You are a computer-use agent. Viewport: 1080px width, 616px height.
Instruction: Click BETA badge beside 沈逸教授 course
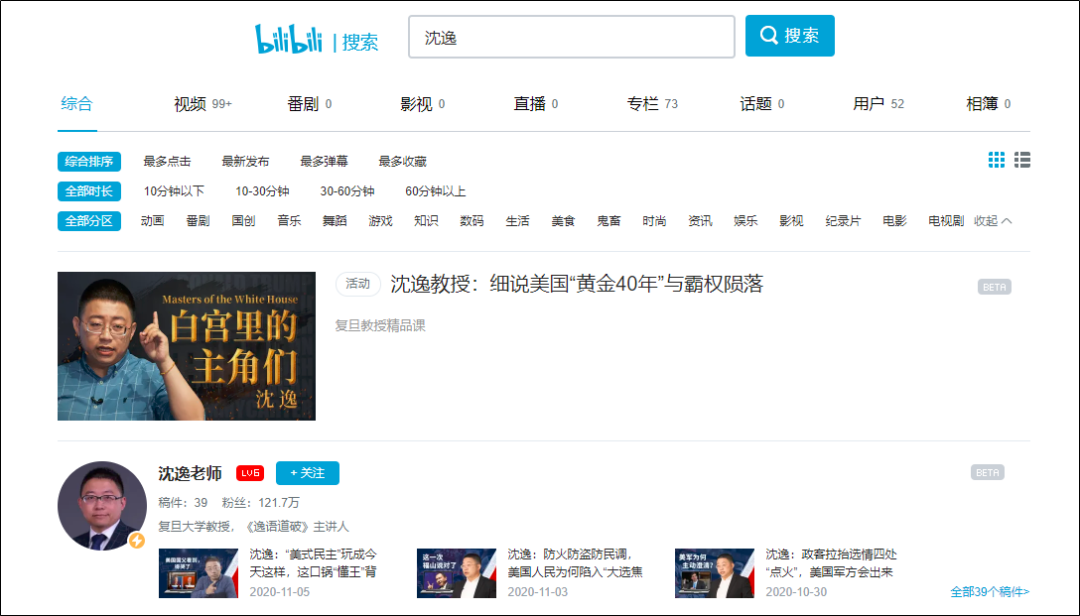click(x=994, y=287)
